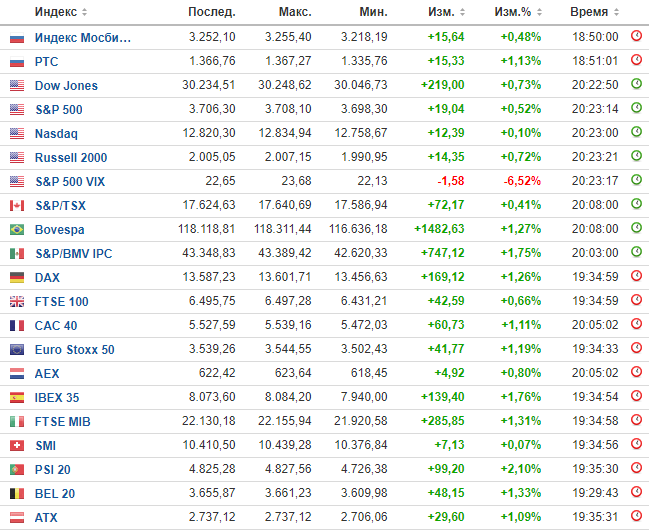Select last price 30.234,51
The height and width of the screenshot is (531, 649).
[x=209, y=85]
